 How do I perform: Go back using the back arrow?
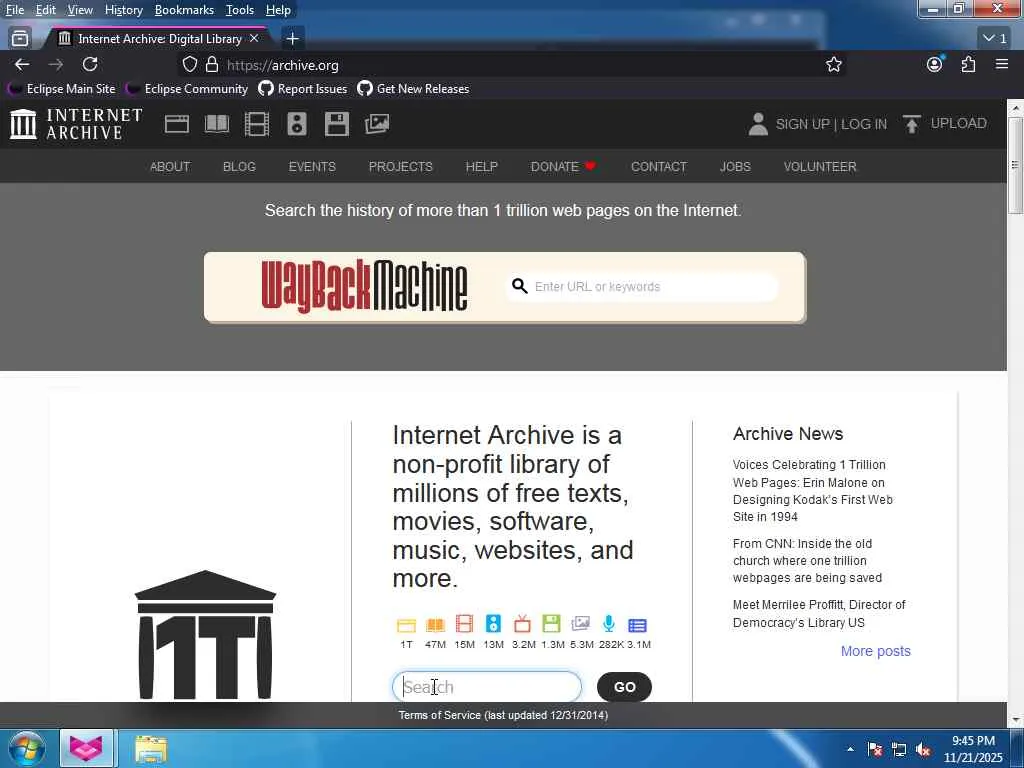(x=22, y=64)
